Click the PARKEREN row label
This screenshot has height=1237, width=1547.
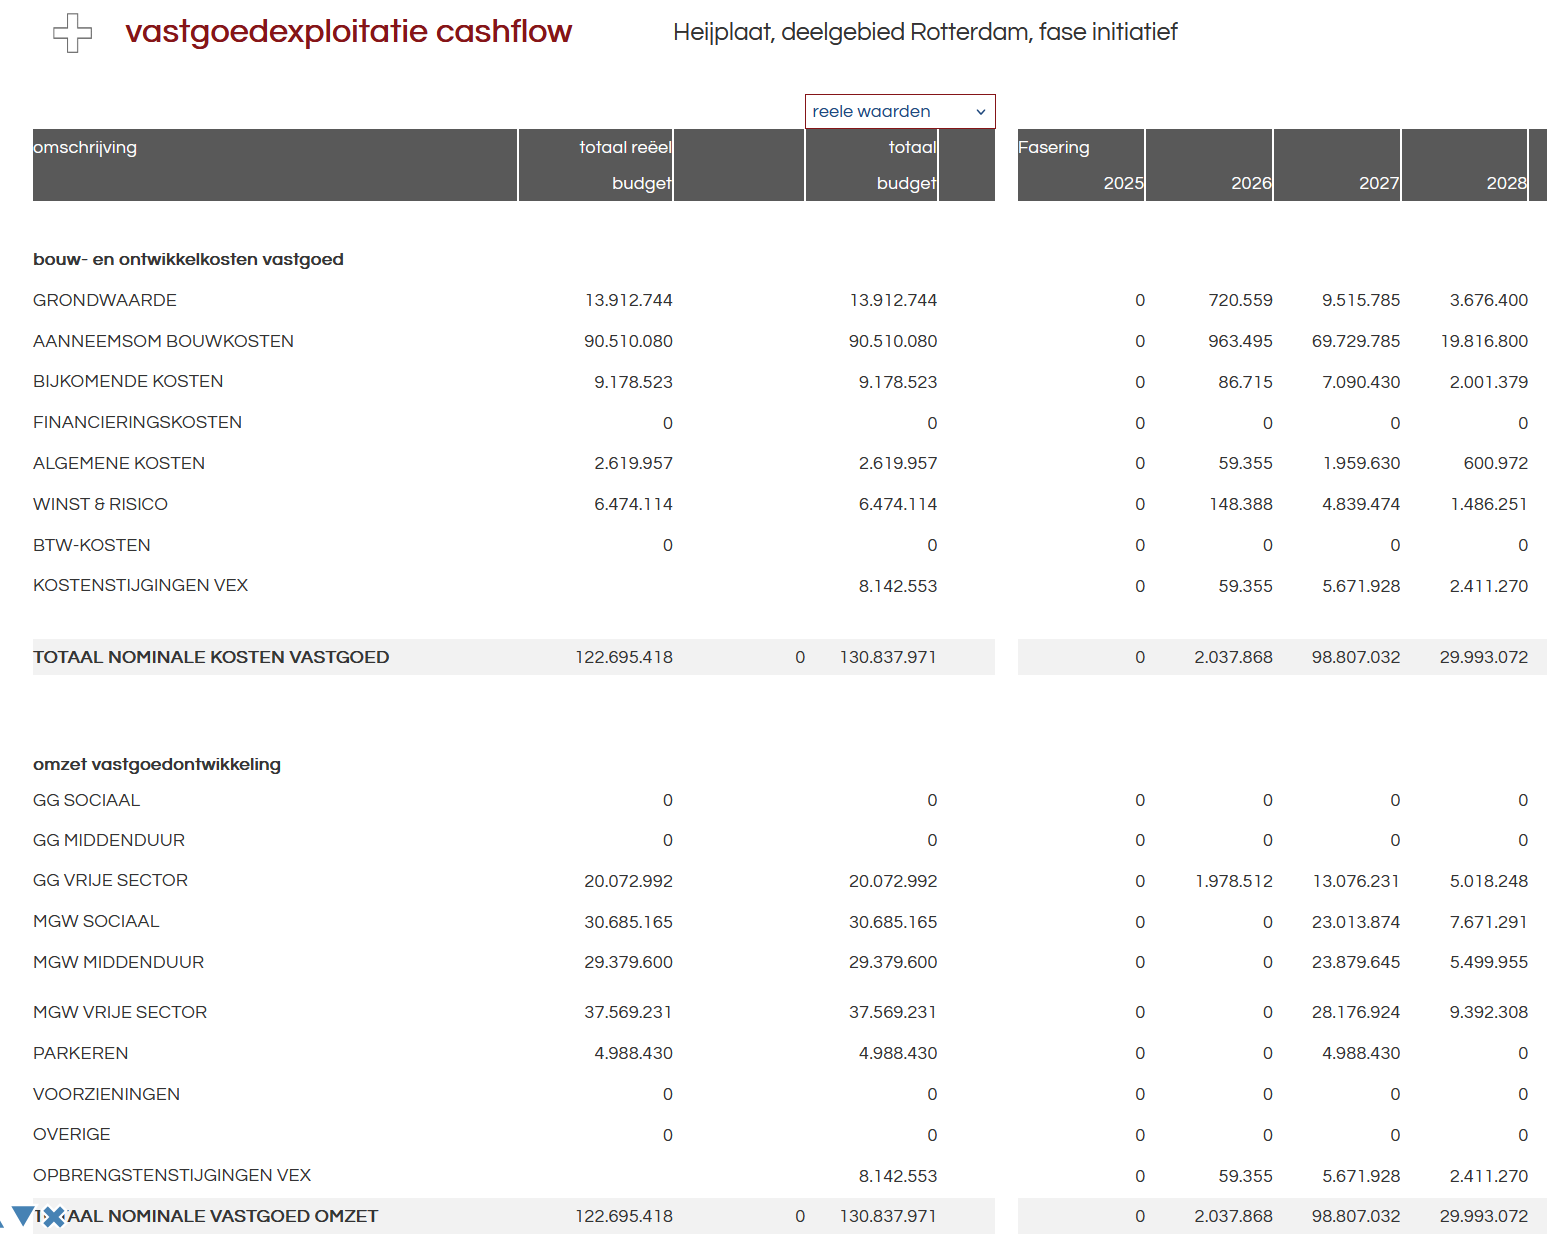pos(81,1053)
